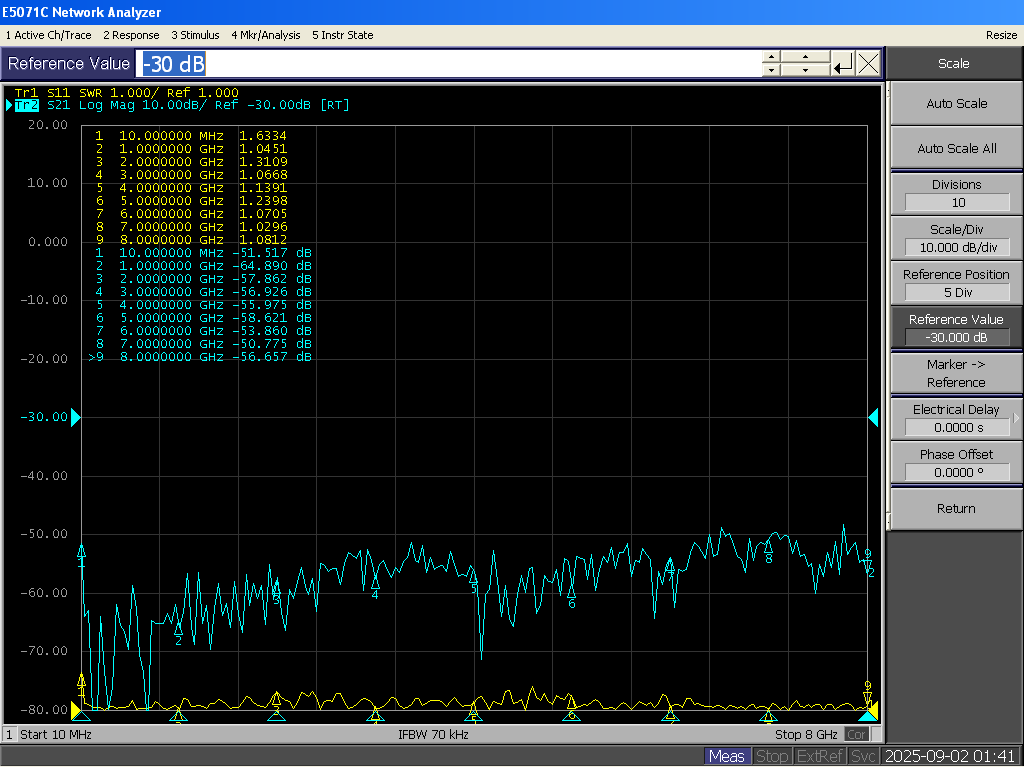The width and height of the screenshot is (1024, 768).
Task: Open the Mkr/Analysis menu
Action: (x=266, y=35)
